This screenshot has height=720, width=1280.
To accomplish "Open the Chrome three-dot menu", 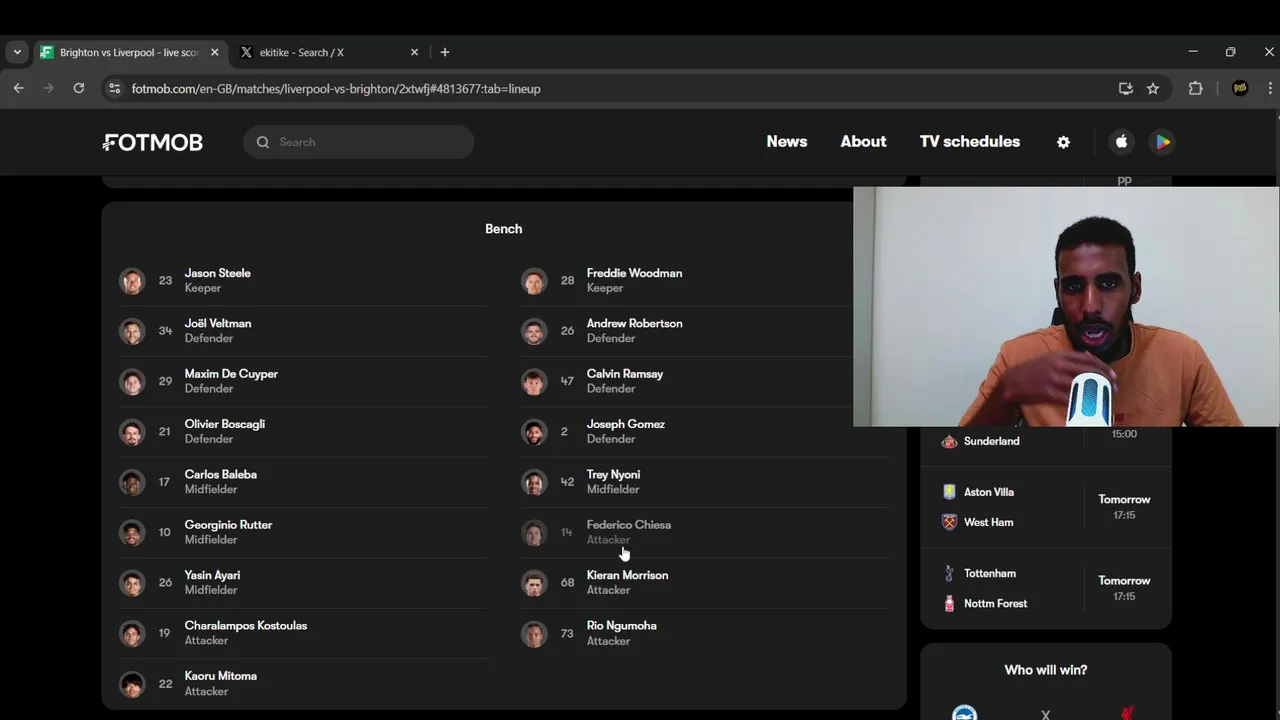I will [x=1270, y=88].
